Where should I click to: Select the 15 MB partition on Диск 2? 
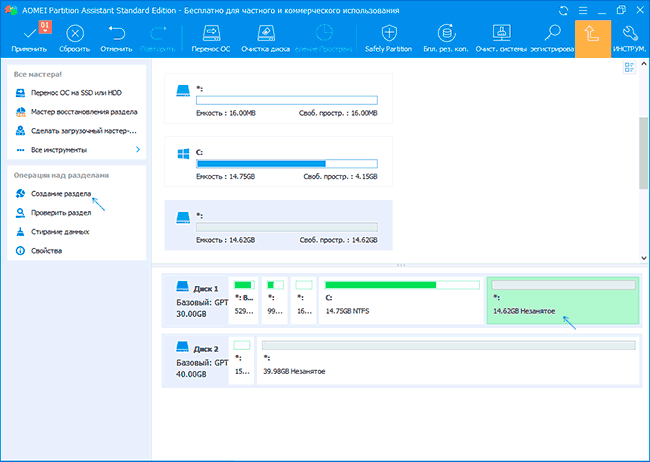(242, 361)
